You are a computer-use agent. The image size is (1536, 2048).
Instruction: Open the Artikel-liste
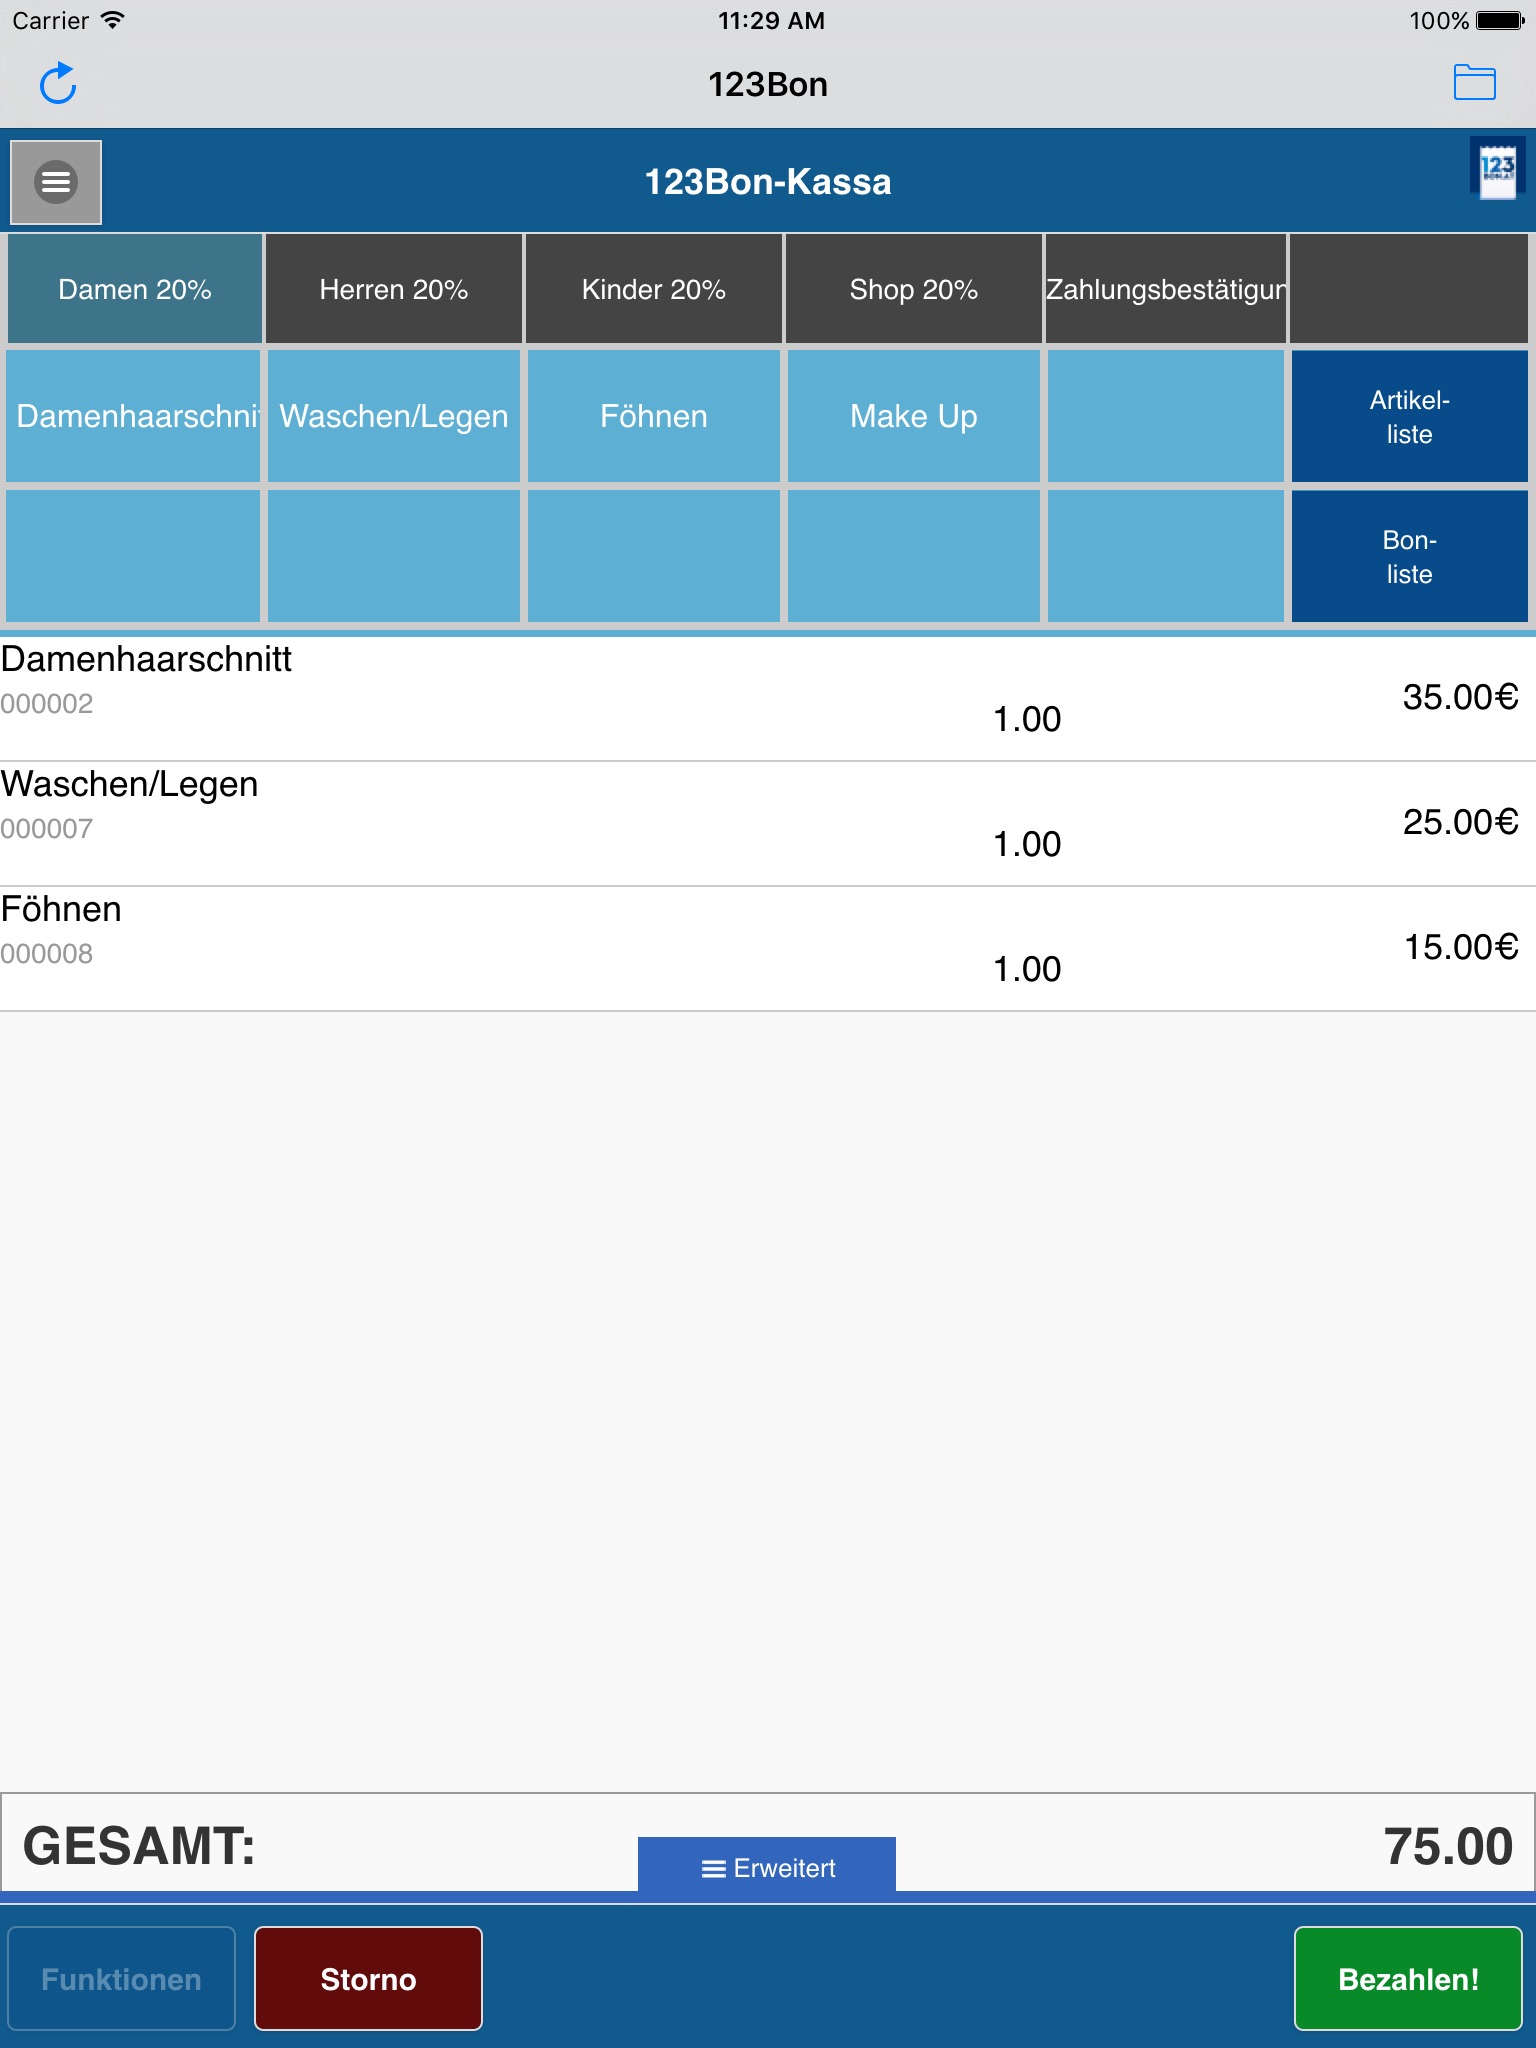1409,417
